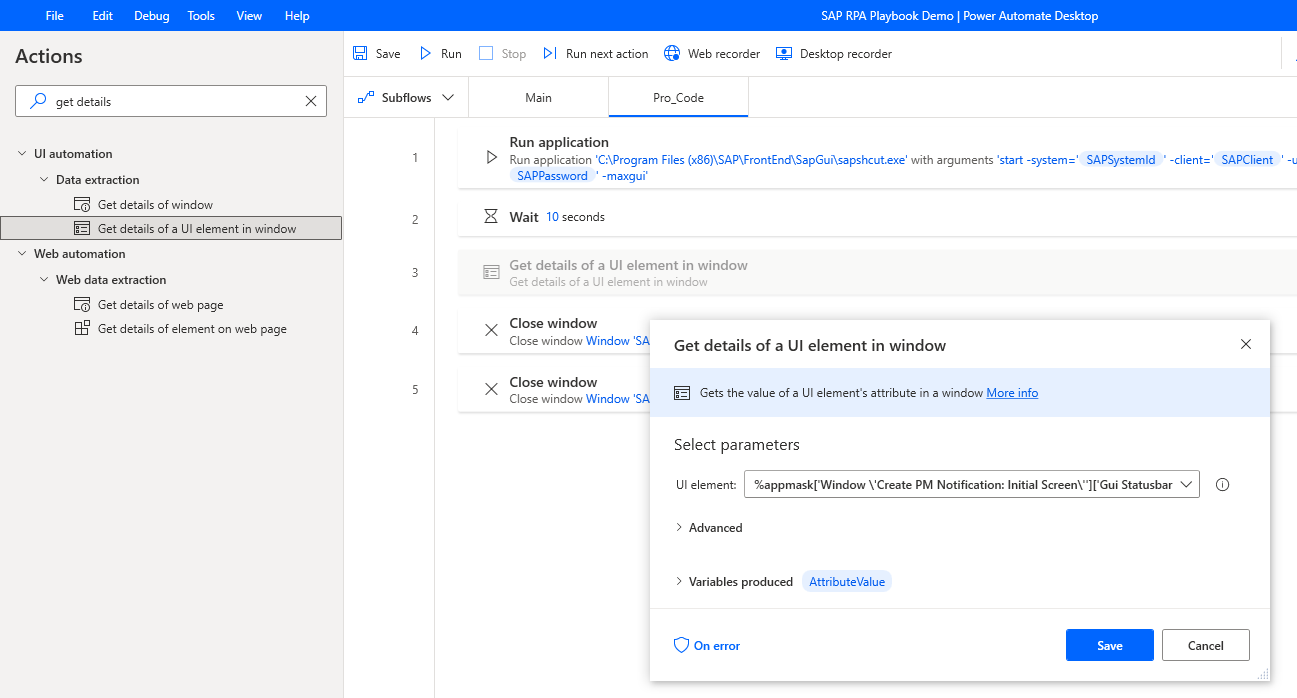Viewport: 1297px width, 698px height.
Task: Open the File menu
Action: tap(54, 16)
